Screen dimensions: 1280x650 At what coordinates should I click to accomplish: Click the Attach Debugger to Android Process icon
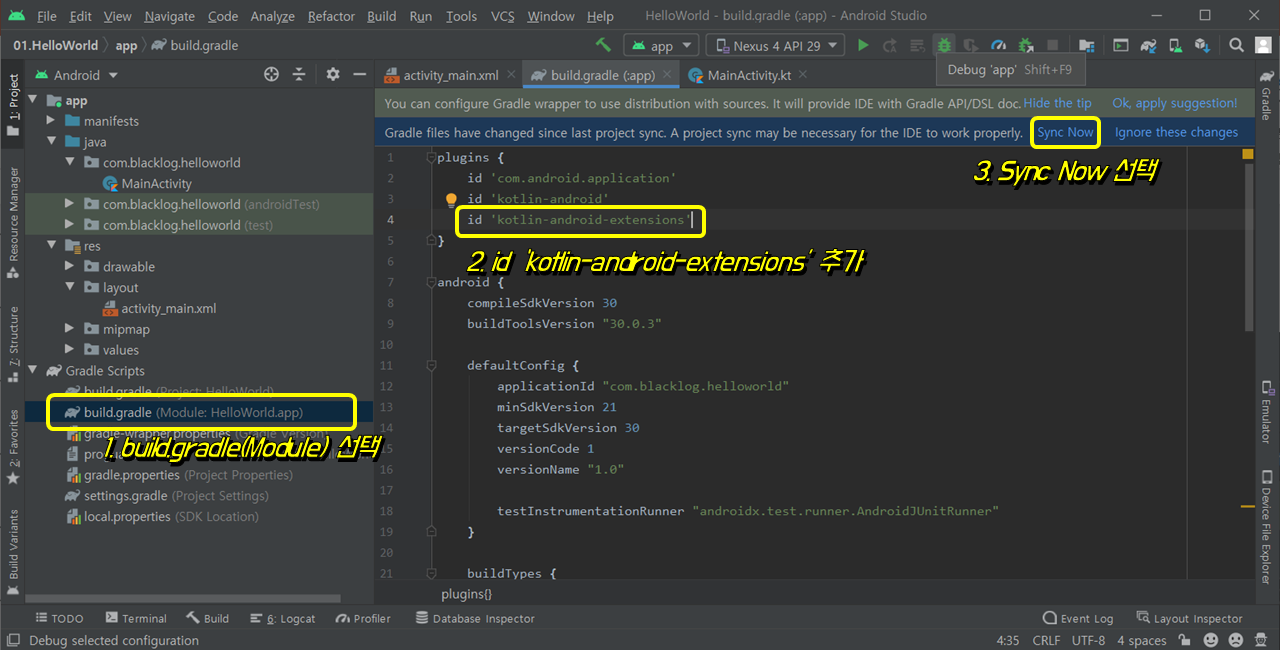click(1025, 45)
